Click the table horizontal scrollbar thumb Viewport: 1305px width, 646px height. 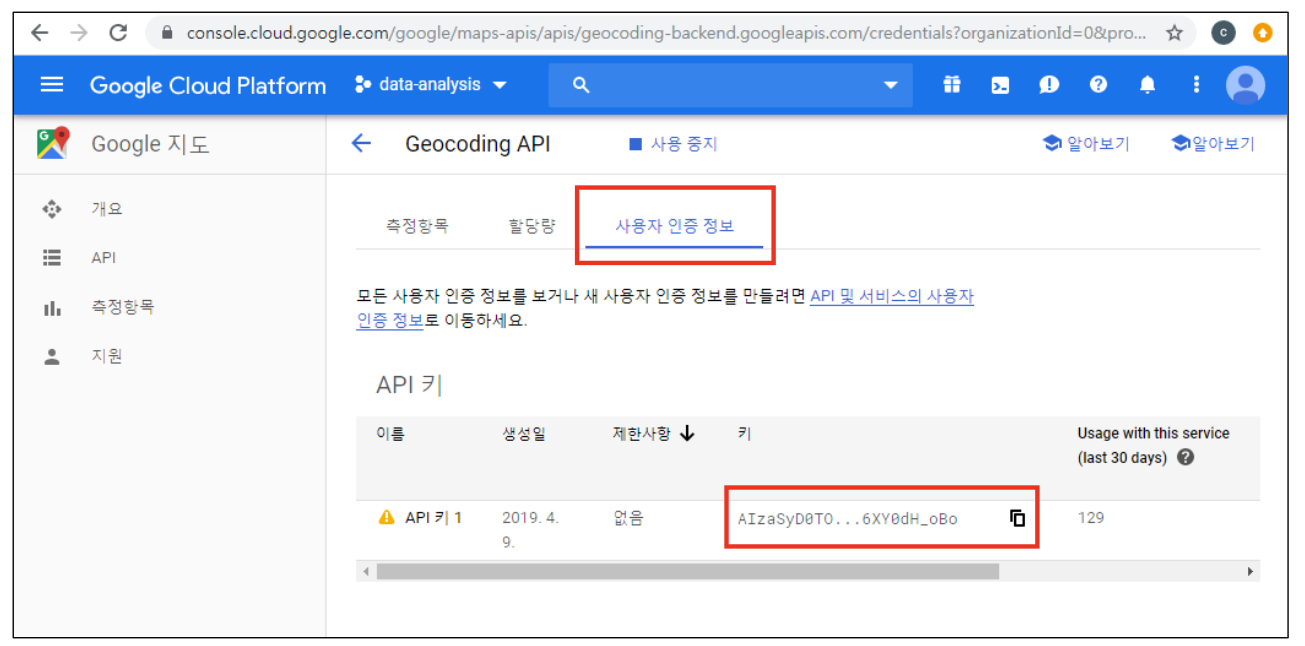click(688, 572)
